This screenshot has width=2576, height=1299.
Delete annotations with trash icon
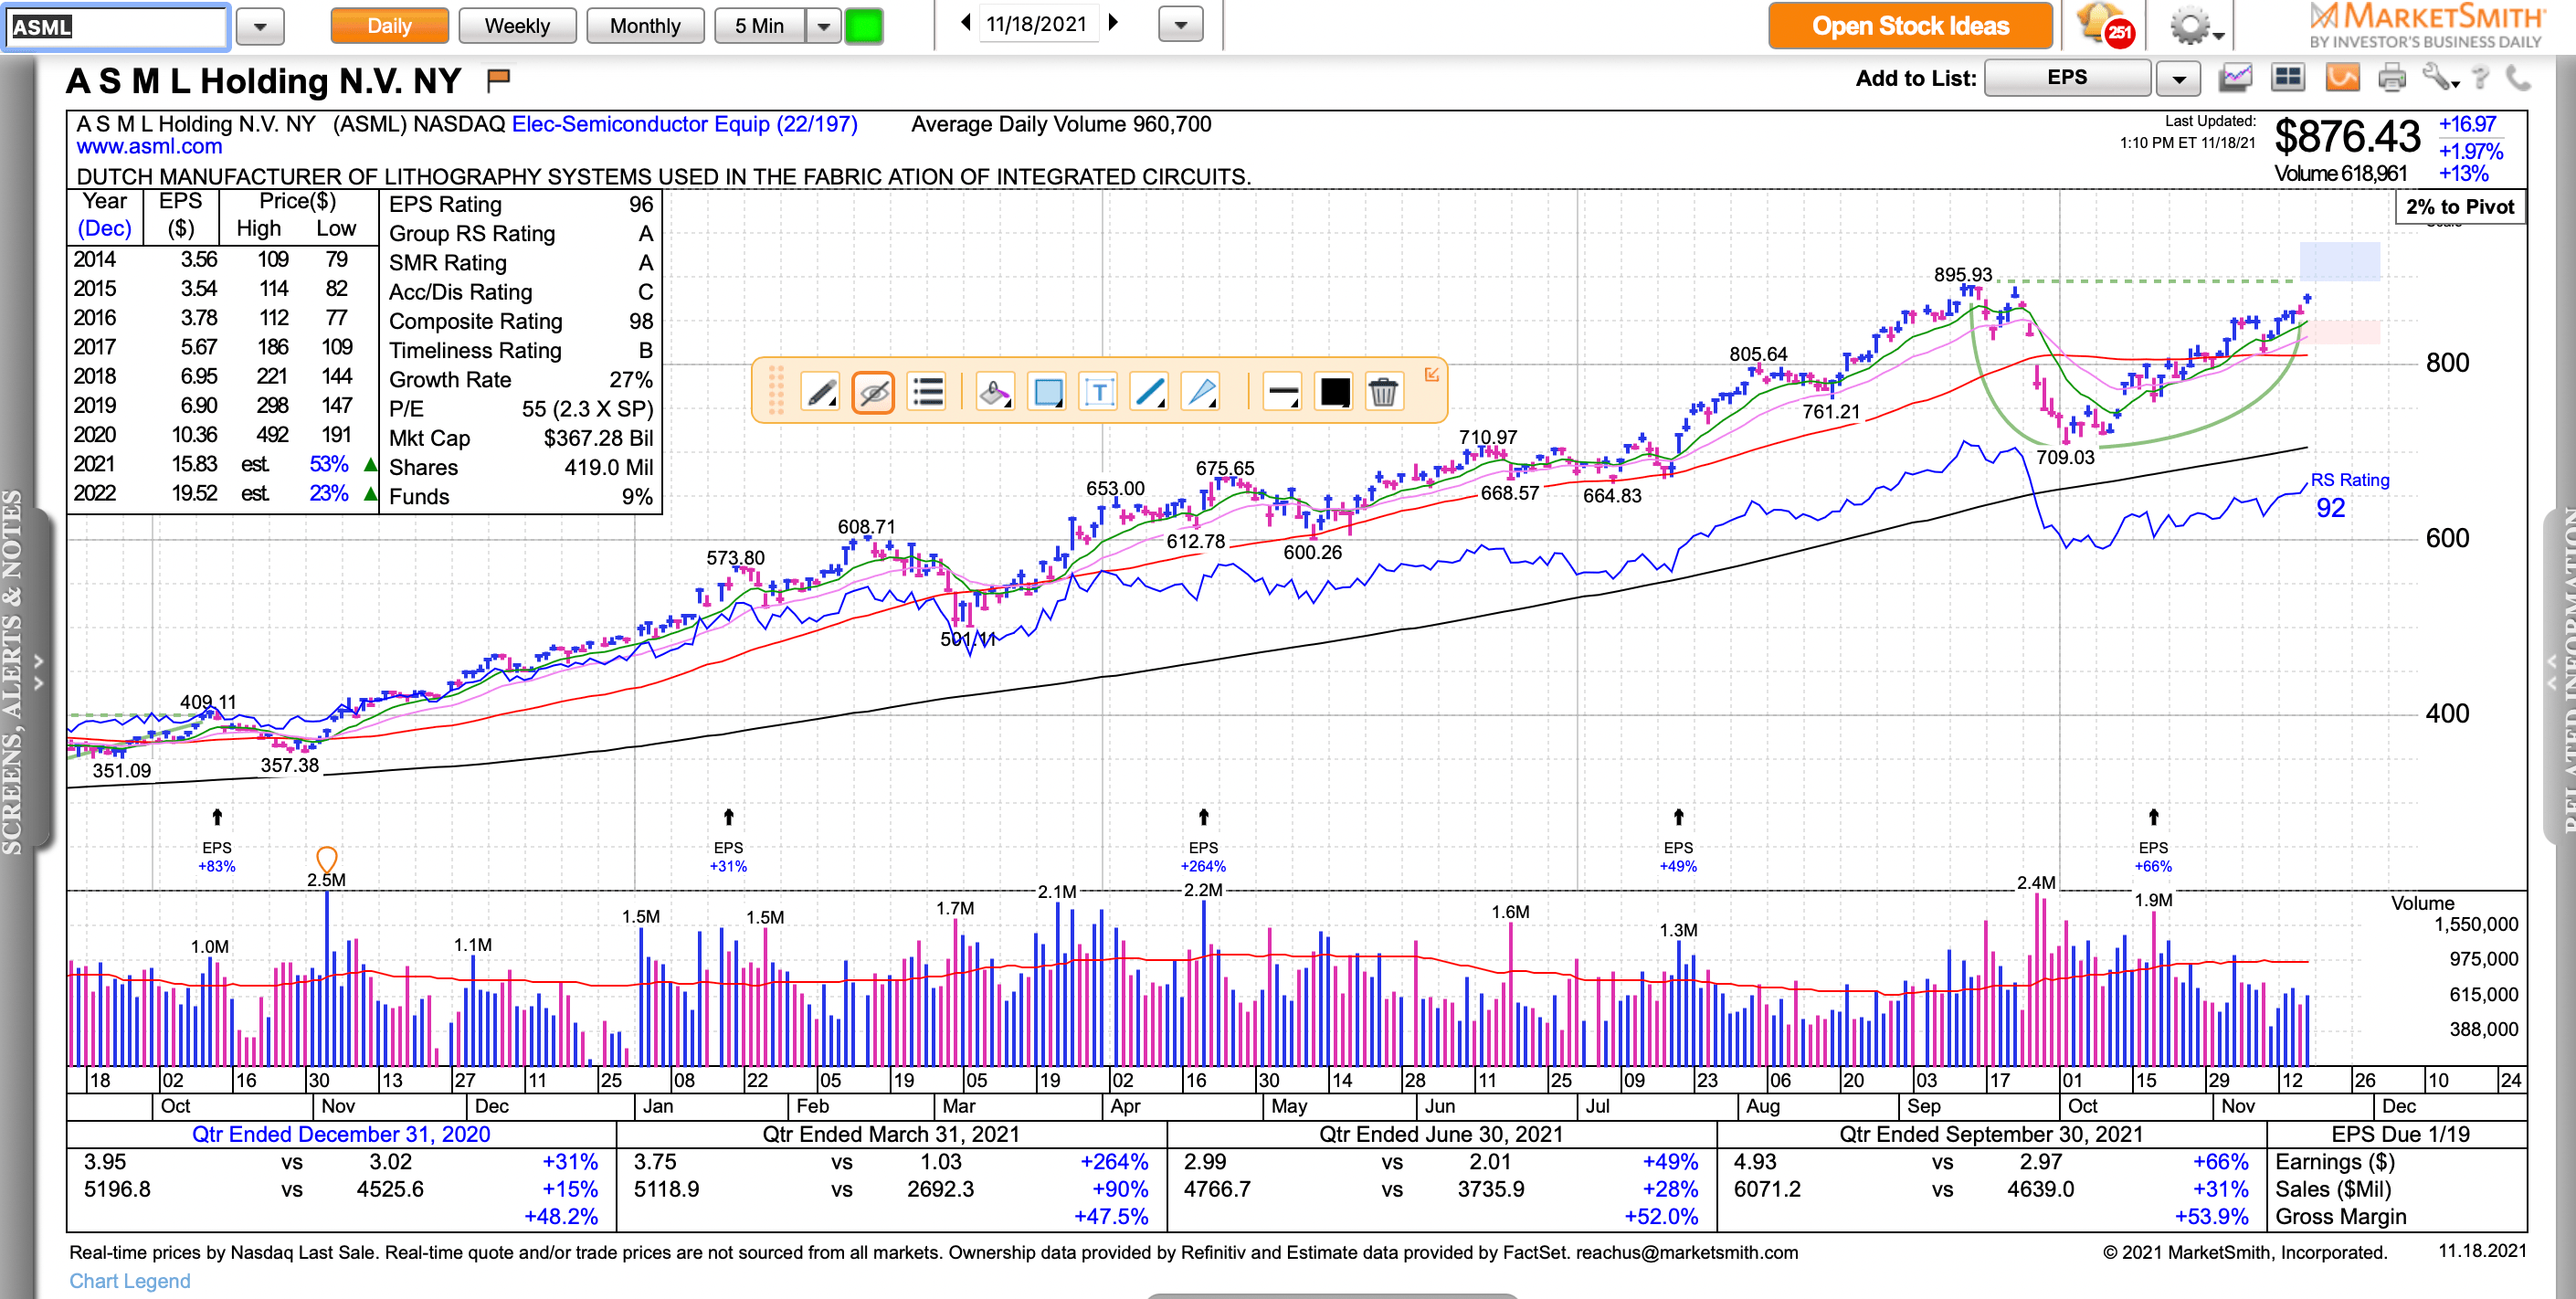tap(1383, 392)
